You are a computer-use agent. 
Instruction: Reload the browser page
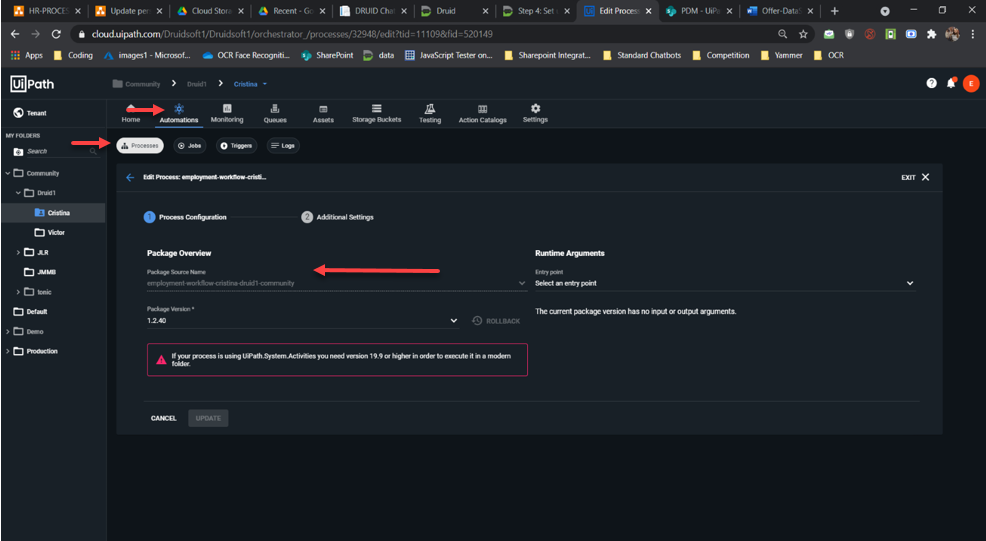point(56,34)
